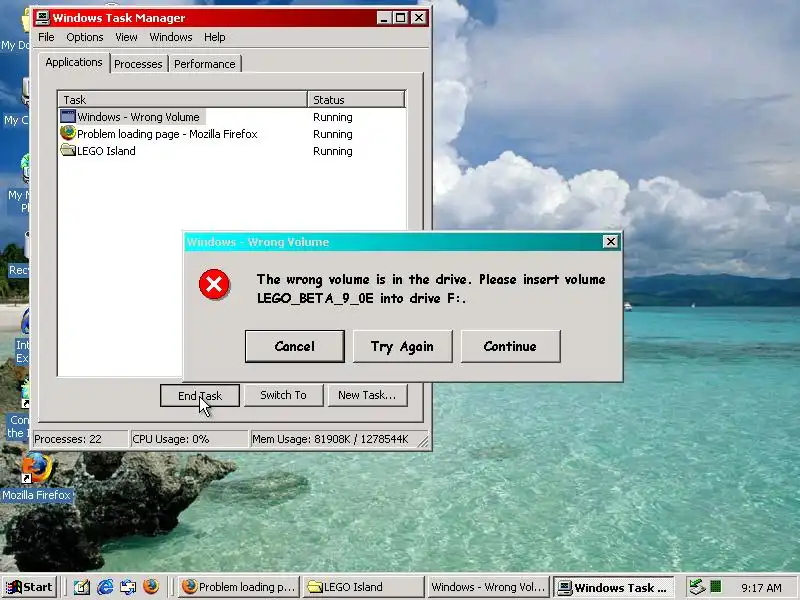Click the Task Manager resize grip corner
The height and width of the screenshot is (600, 800).
423,442
